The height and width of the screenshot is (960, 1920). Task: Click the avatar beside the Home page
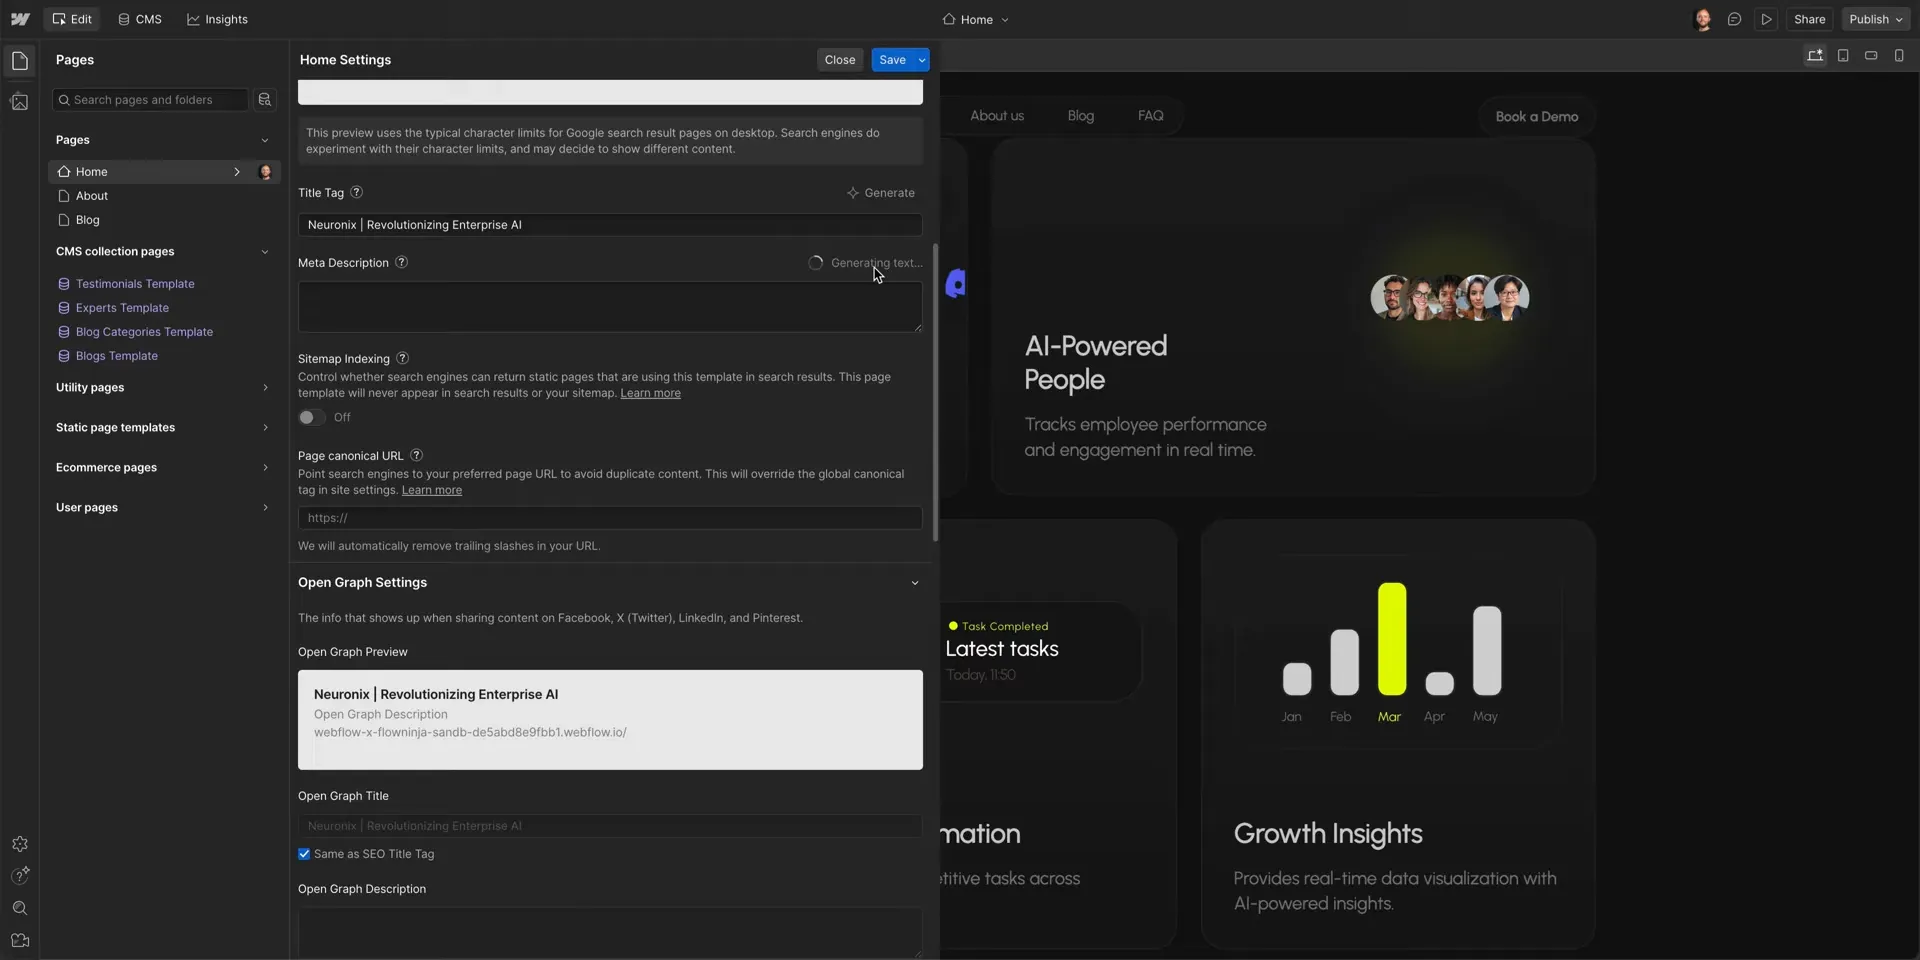(x=265, y=172)
